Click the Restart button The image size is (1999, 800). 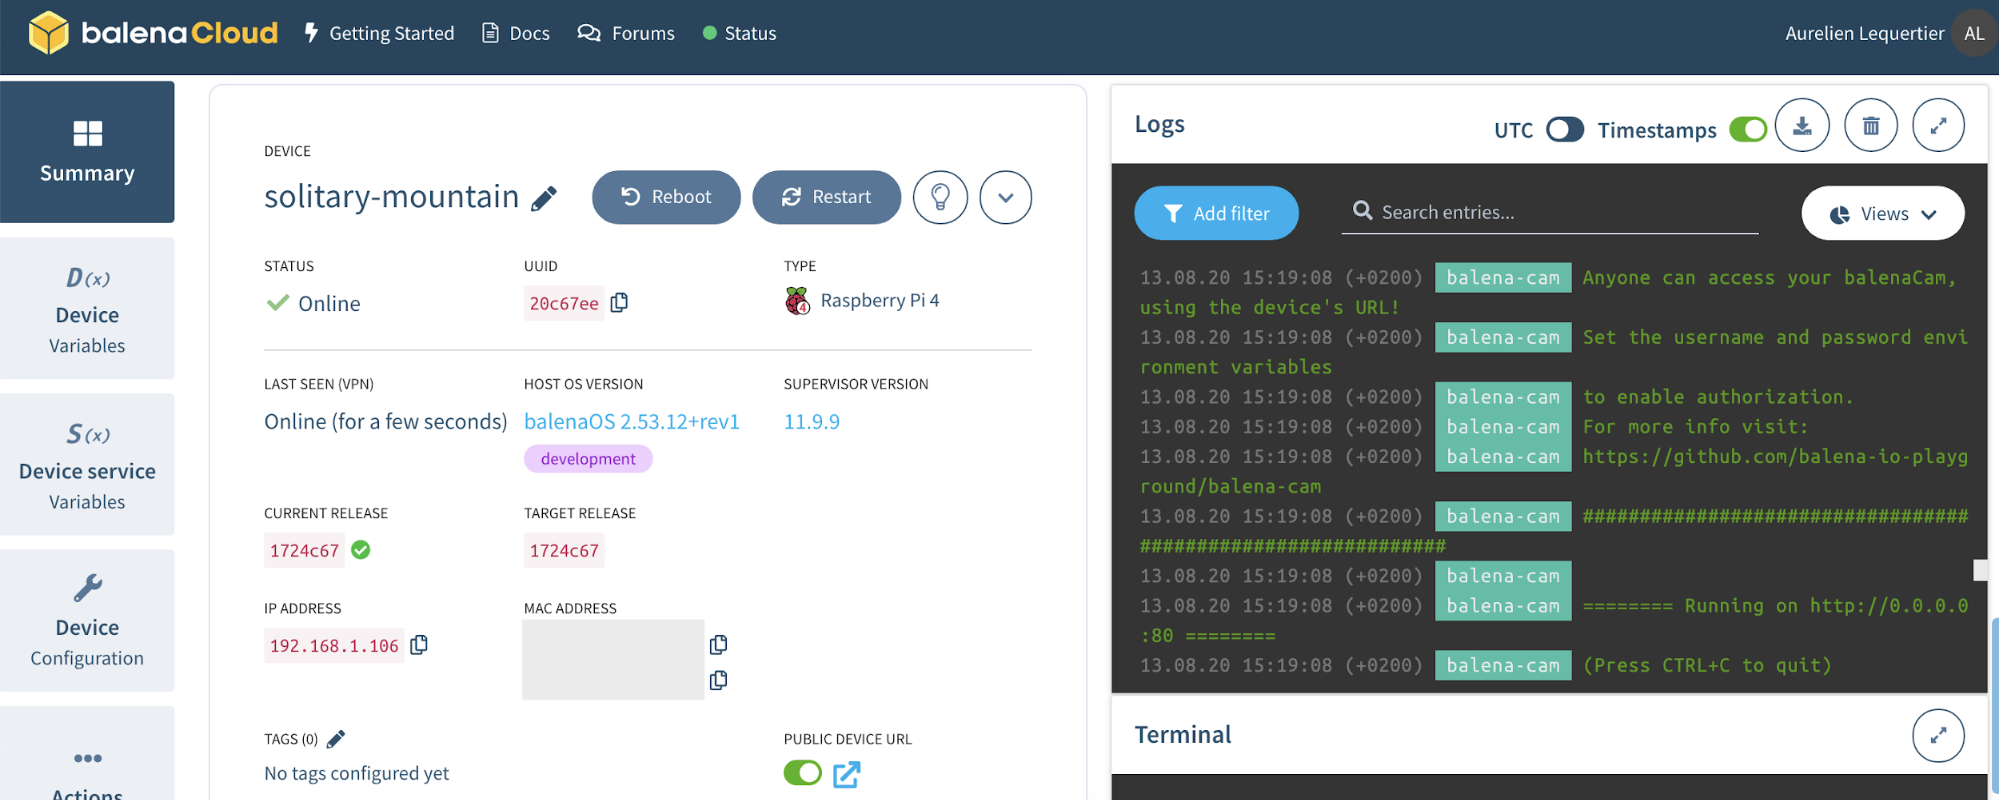point(826,197)
